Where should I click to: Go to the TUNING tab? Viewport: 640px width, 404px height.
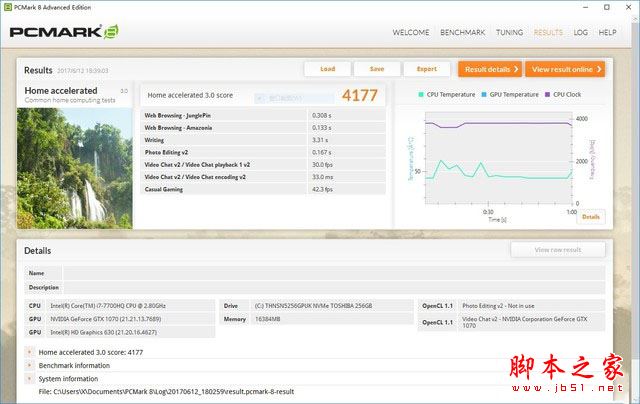[x=509, y=33]
